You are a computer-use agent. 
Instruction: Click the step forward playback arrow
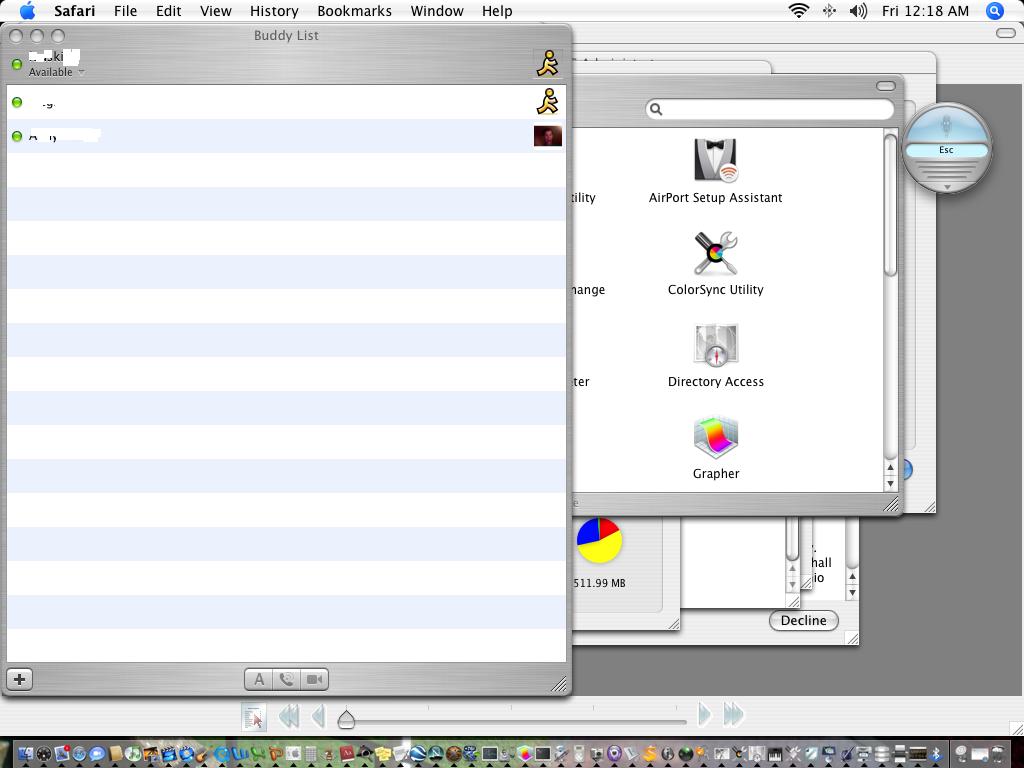705,715
